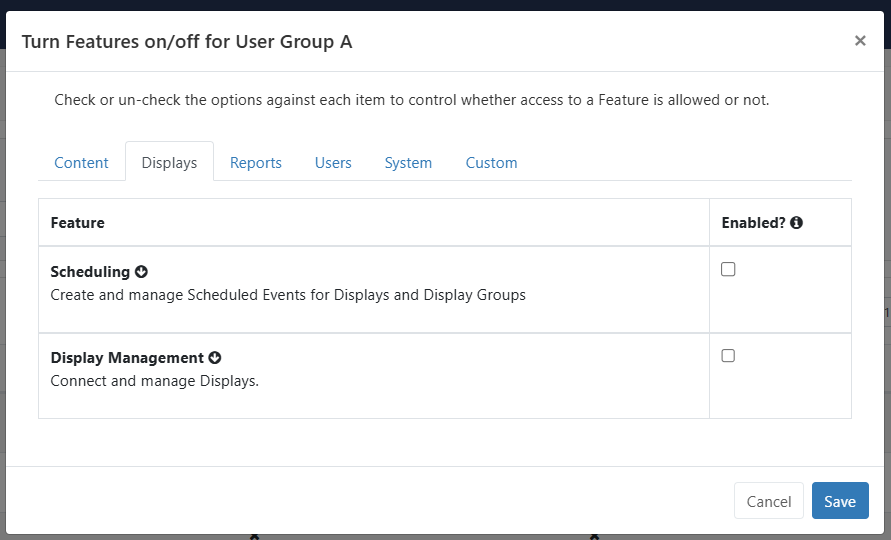This screenshot has height=540, width=891.
Task: Click the Display Management feature title
Action: pyautogui.click(x=127, y=358)
